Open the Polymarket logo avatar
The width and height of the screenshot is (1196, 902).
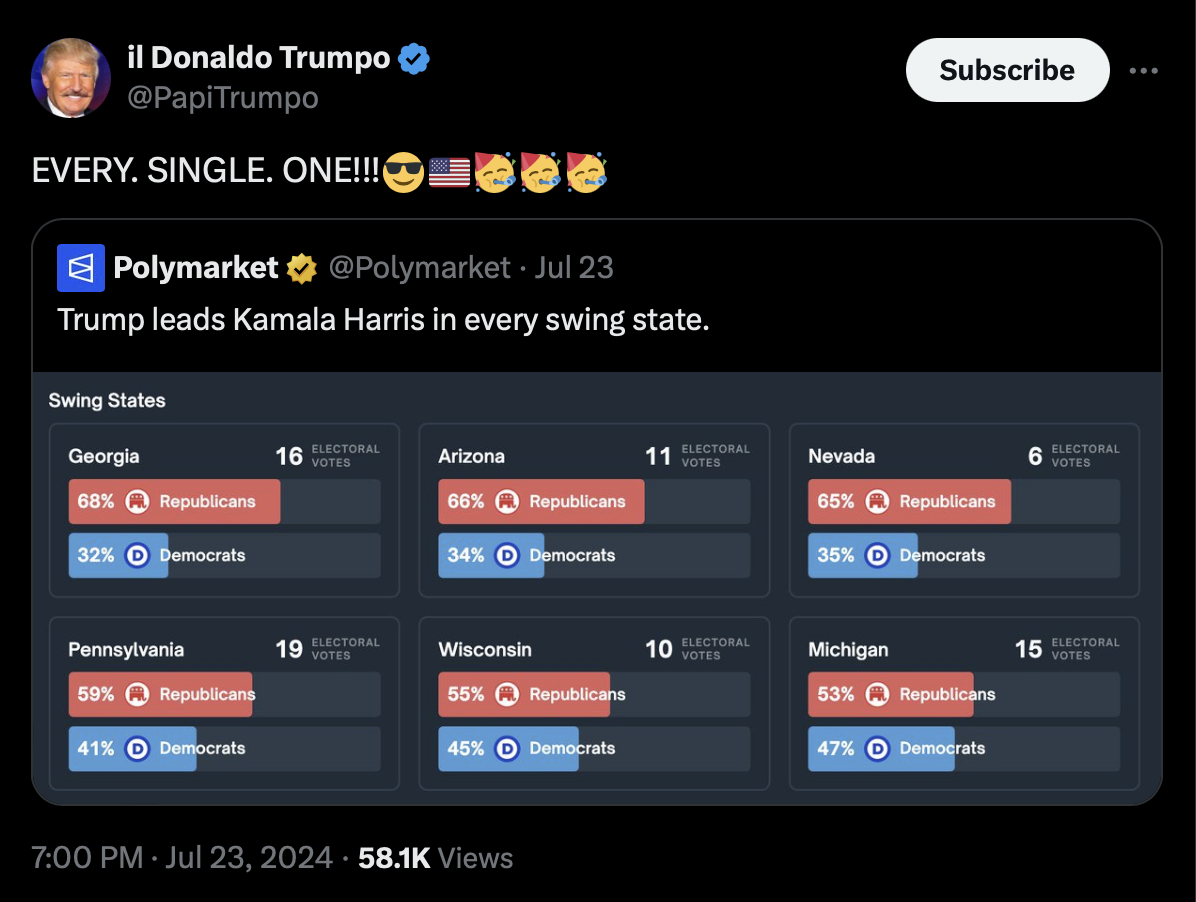click(x=81, y=268)
